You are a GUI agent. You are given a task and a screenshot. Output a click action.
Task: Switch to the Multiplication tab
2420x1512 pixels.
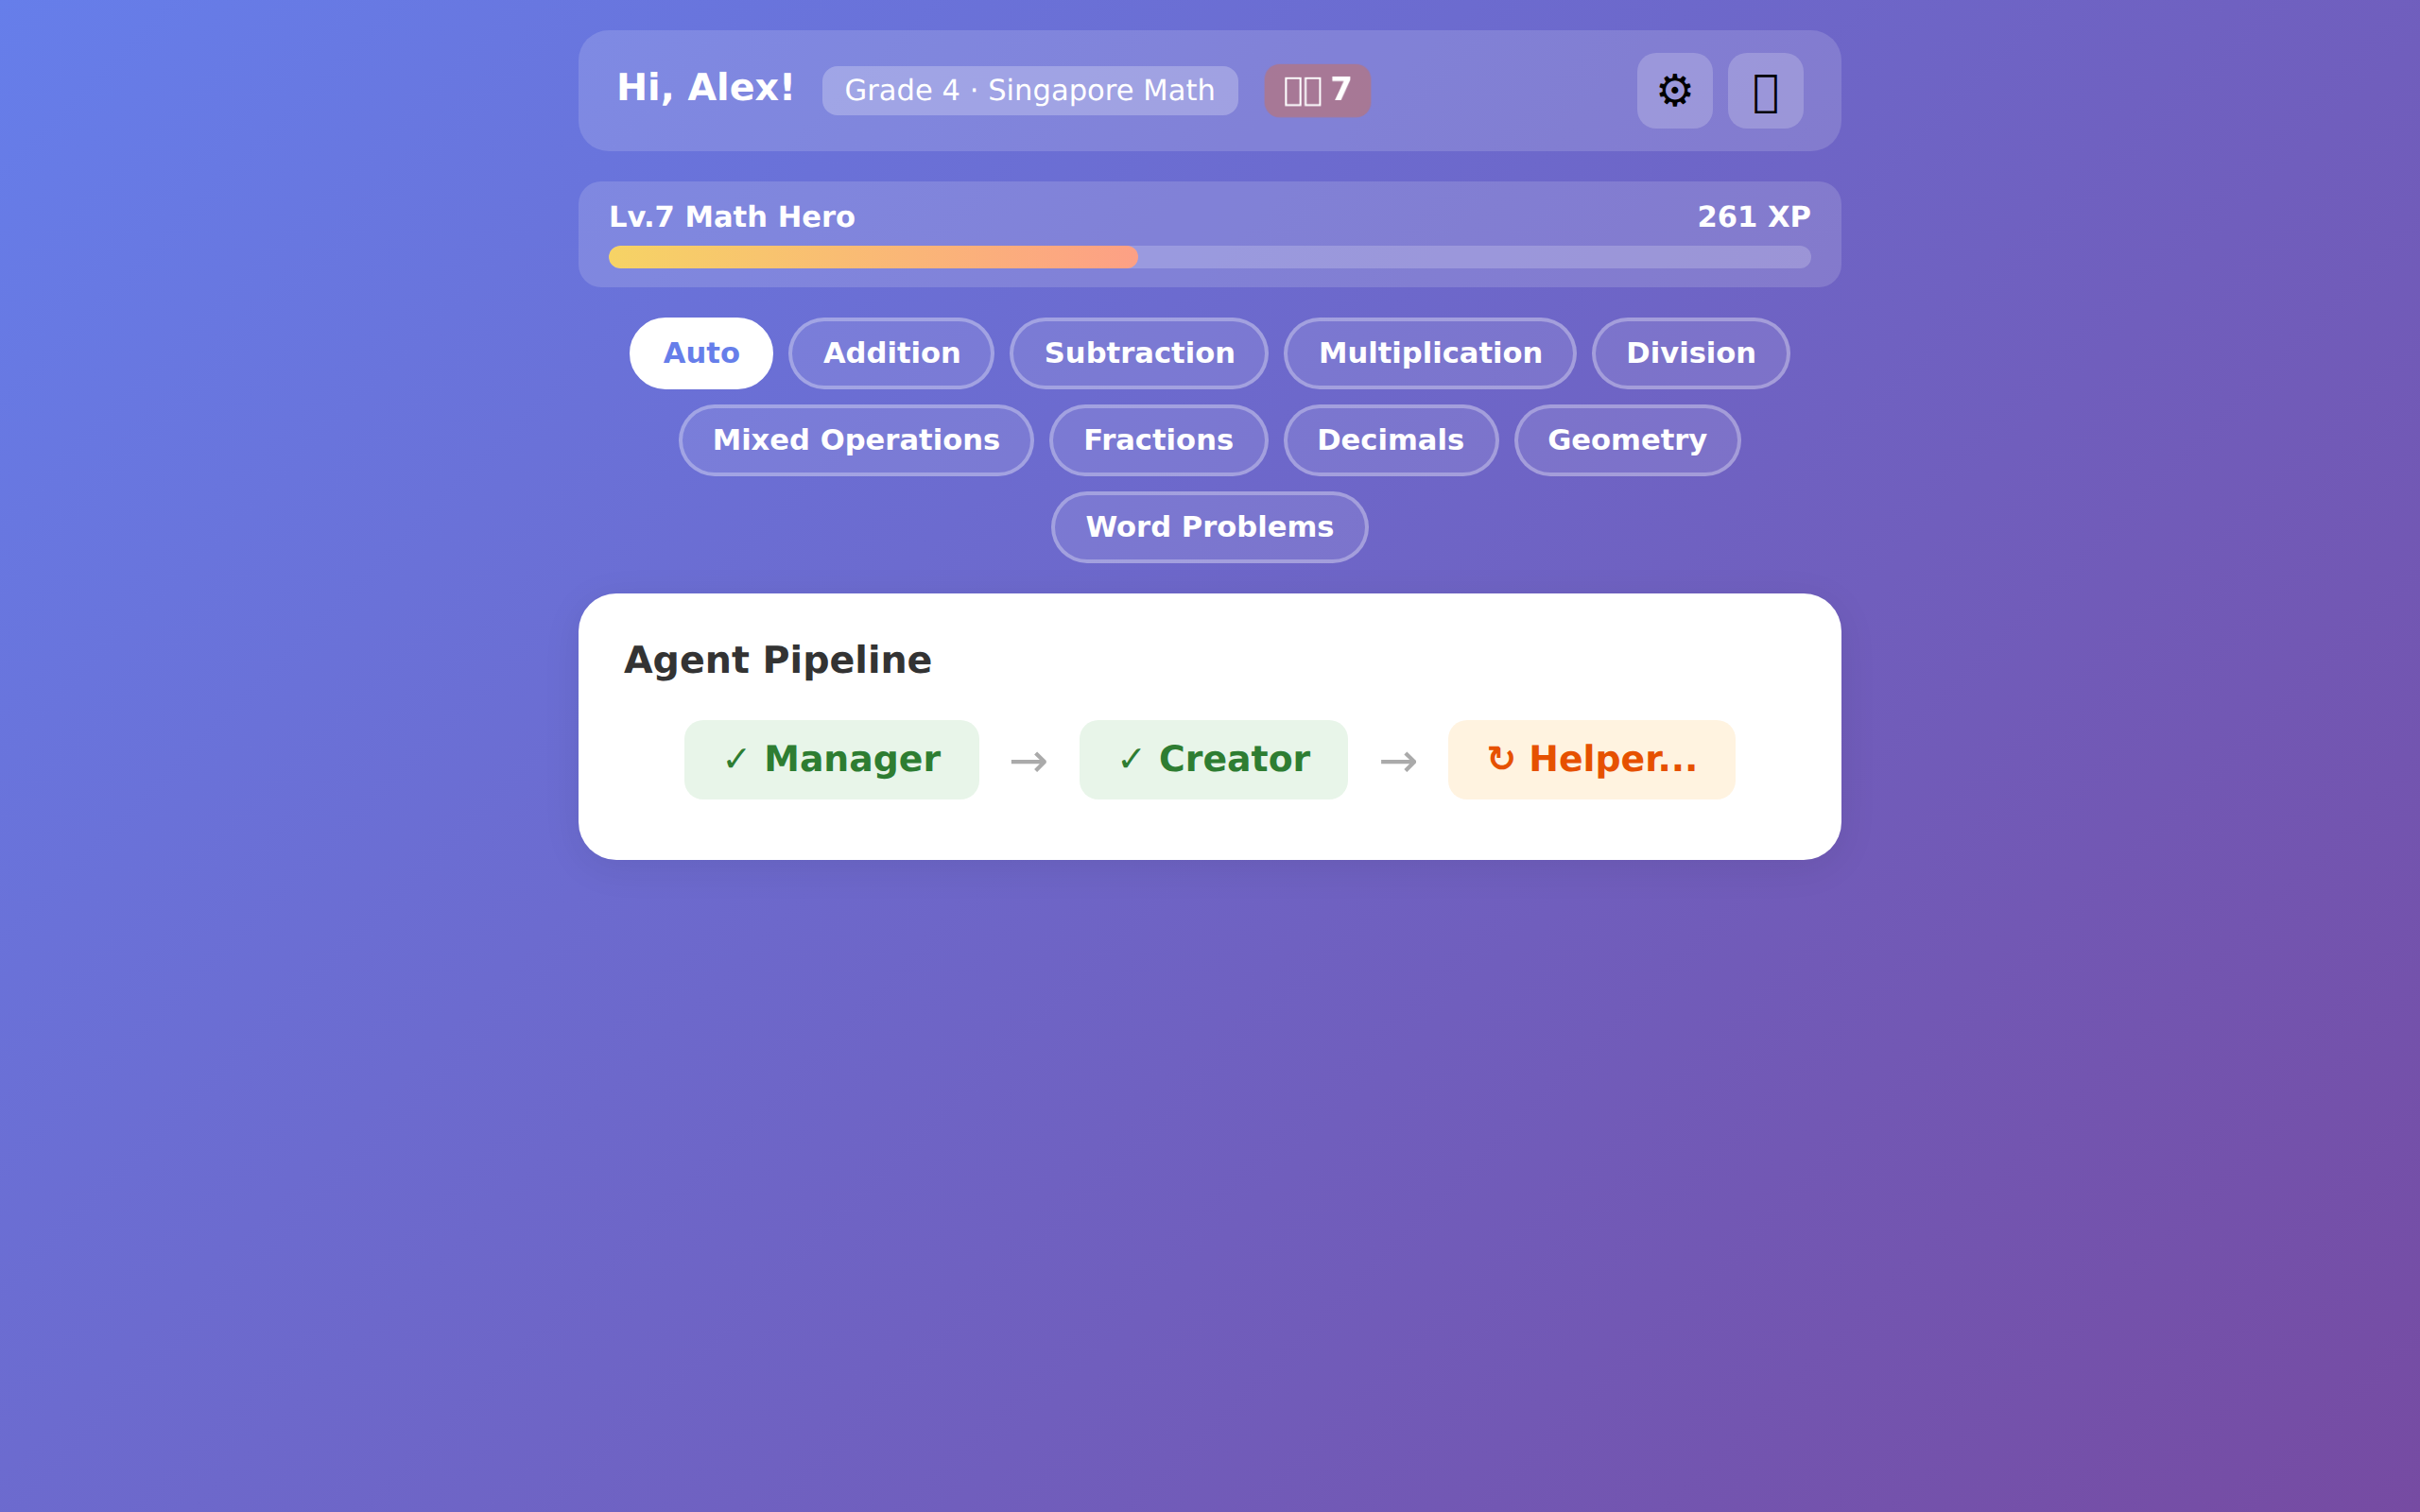point(1430,353)
